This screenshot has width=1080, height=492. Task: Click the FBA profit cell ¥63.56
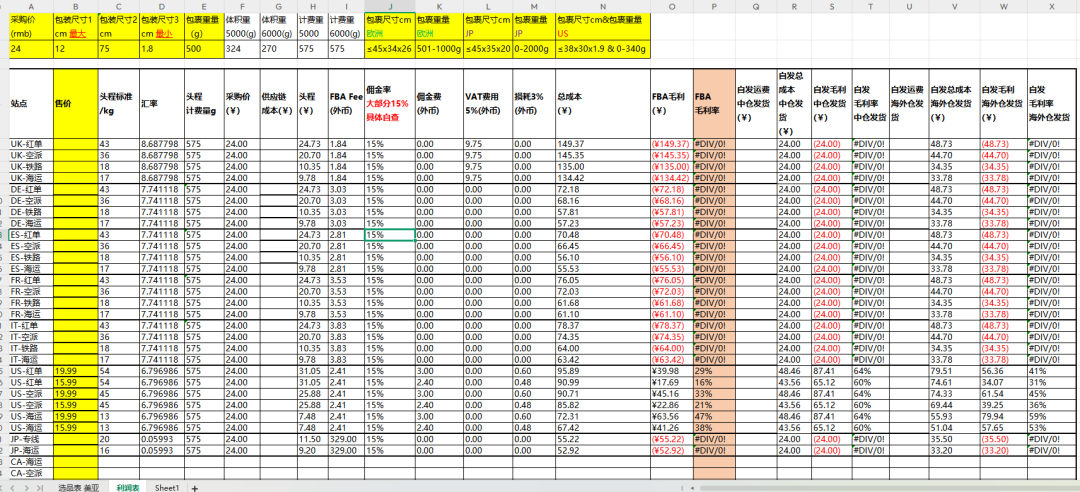tap(672, 416)
